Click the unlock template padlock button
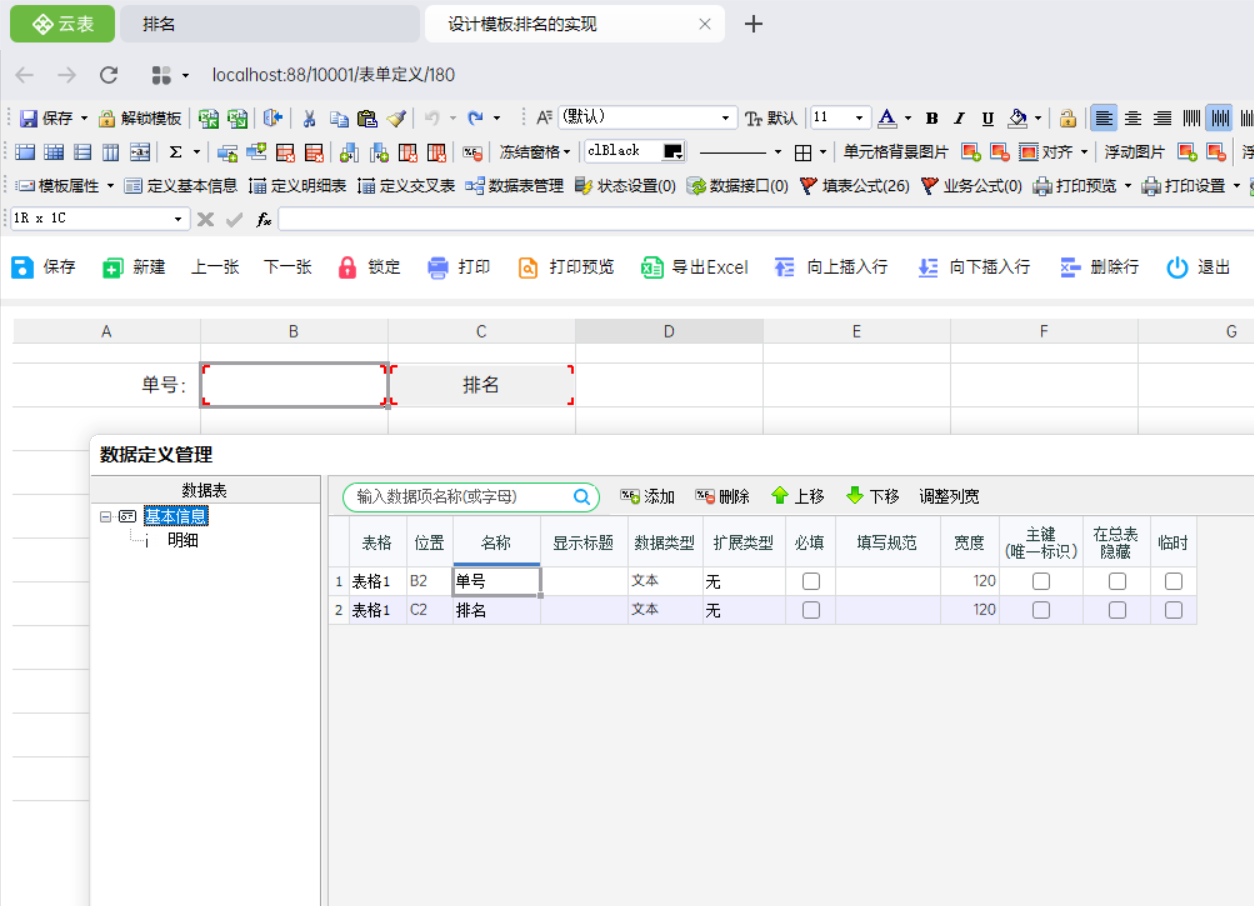 tap(140, 118)
